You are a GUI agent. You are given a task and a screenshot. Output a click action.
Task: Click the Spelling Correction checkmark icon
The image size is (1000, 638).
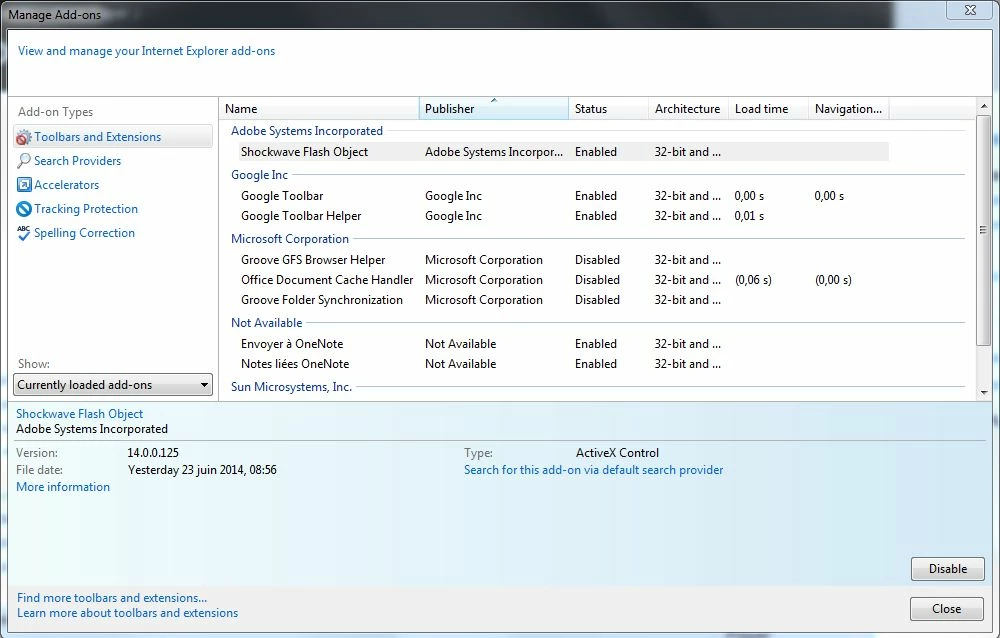click(24, 233)
